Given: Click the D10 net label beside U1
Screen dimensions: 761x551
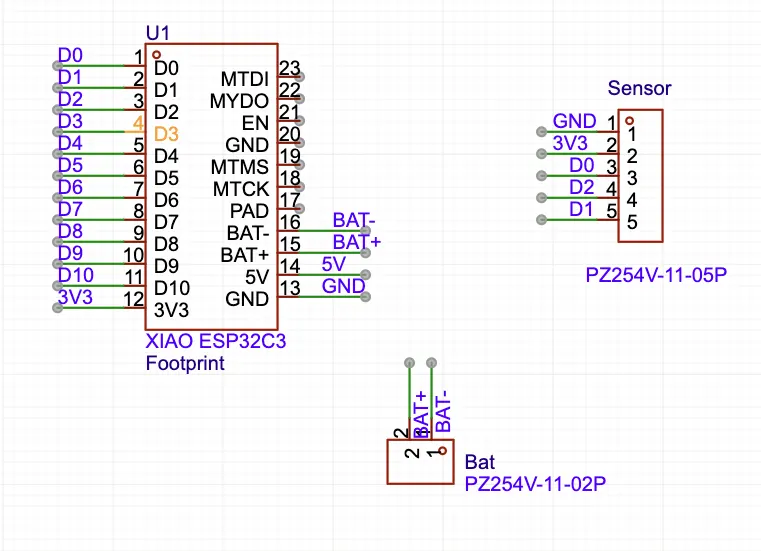Looking at the screenshot, I should [76, 275].
